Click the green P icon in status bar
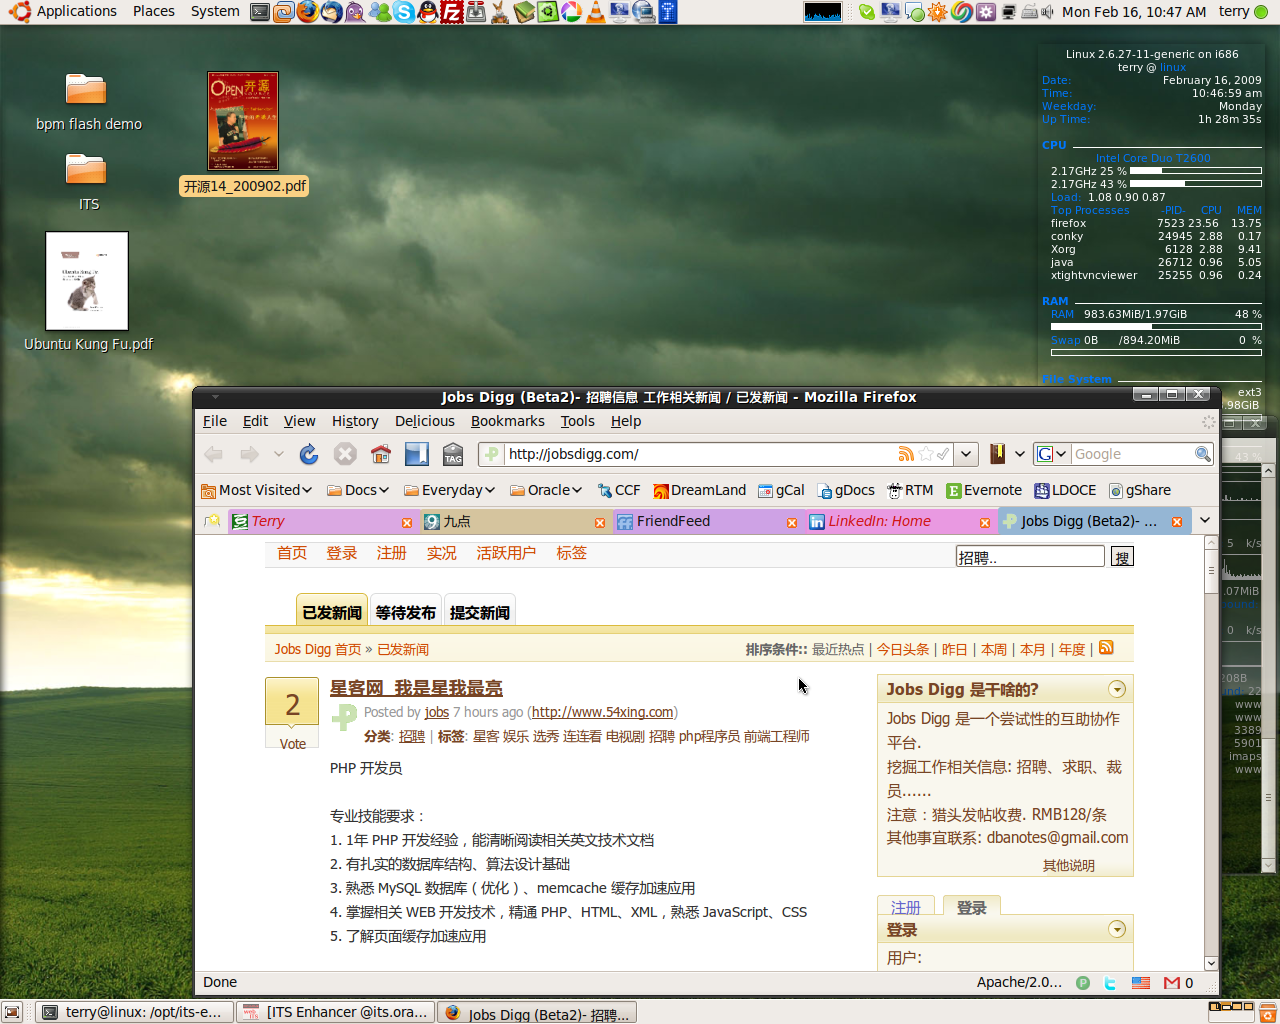The image size is (1280, 1024). [x=1083, y=983]
